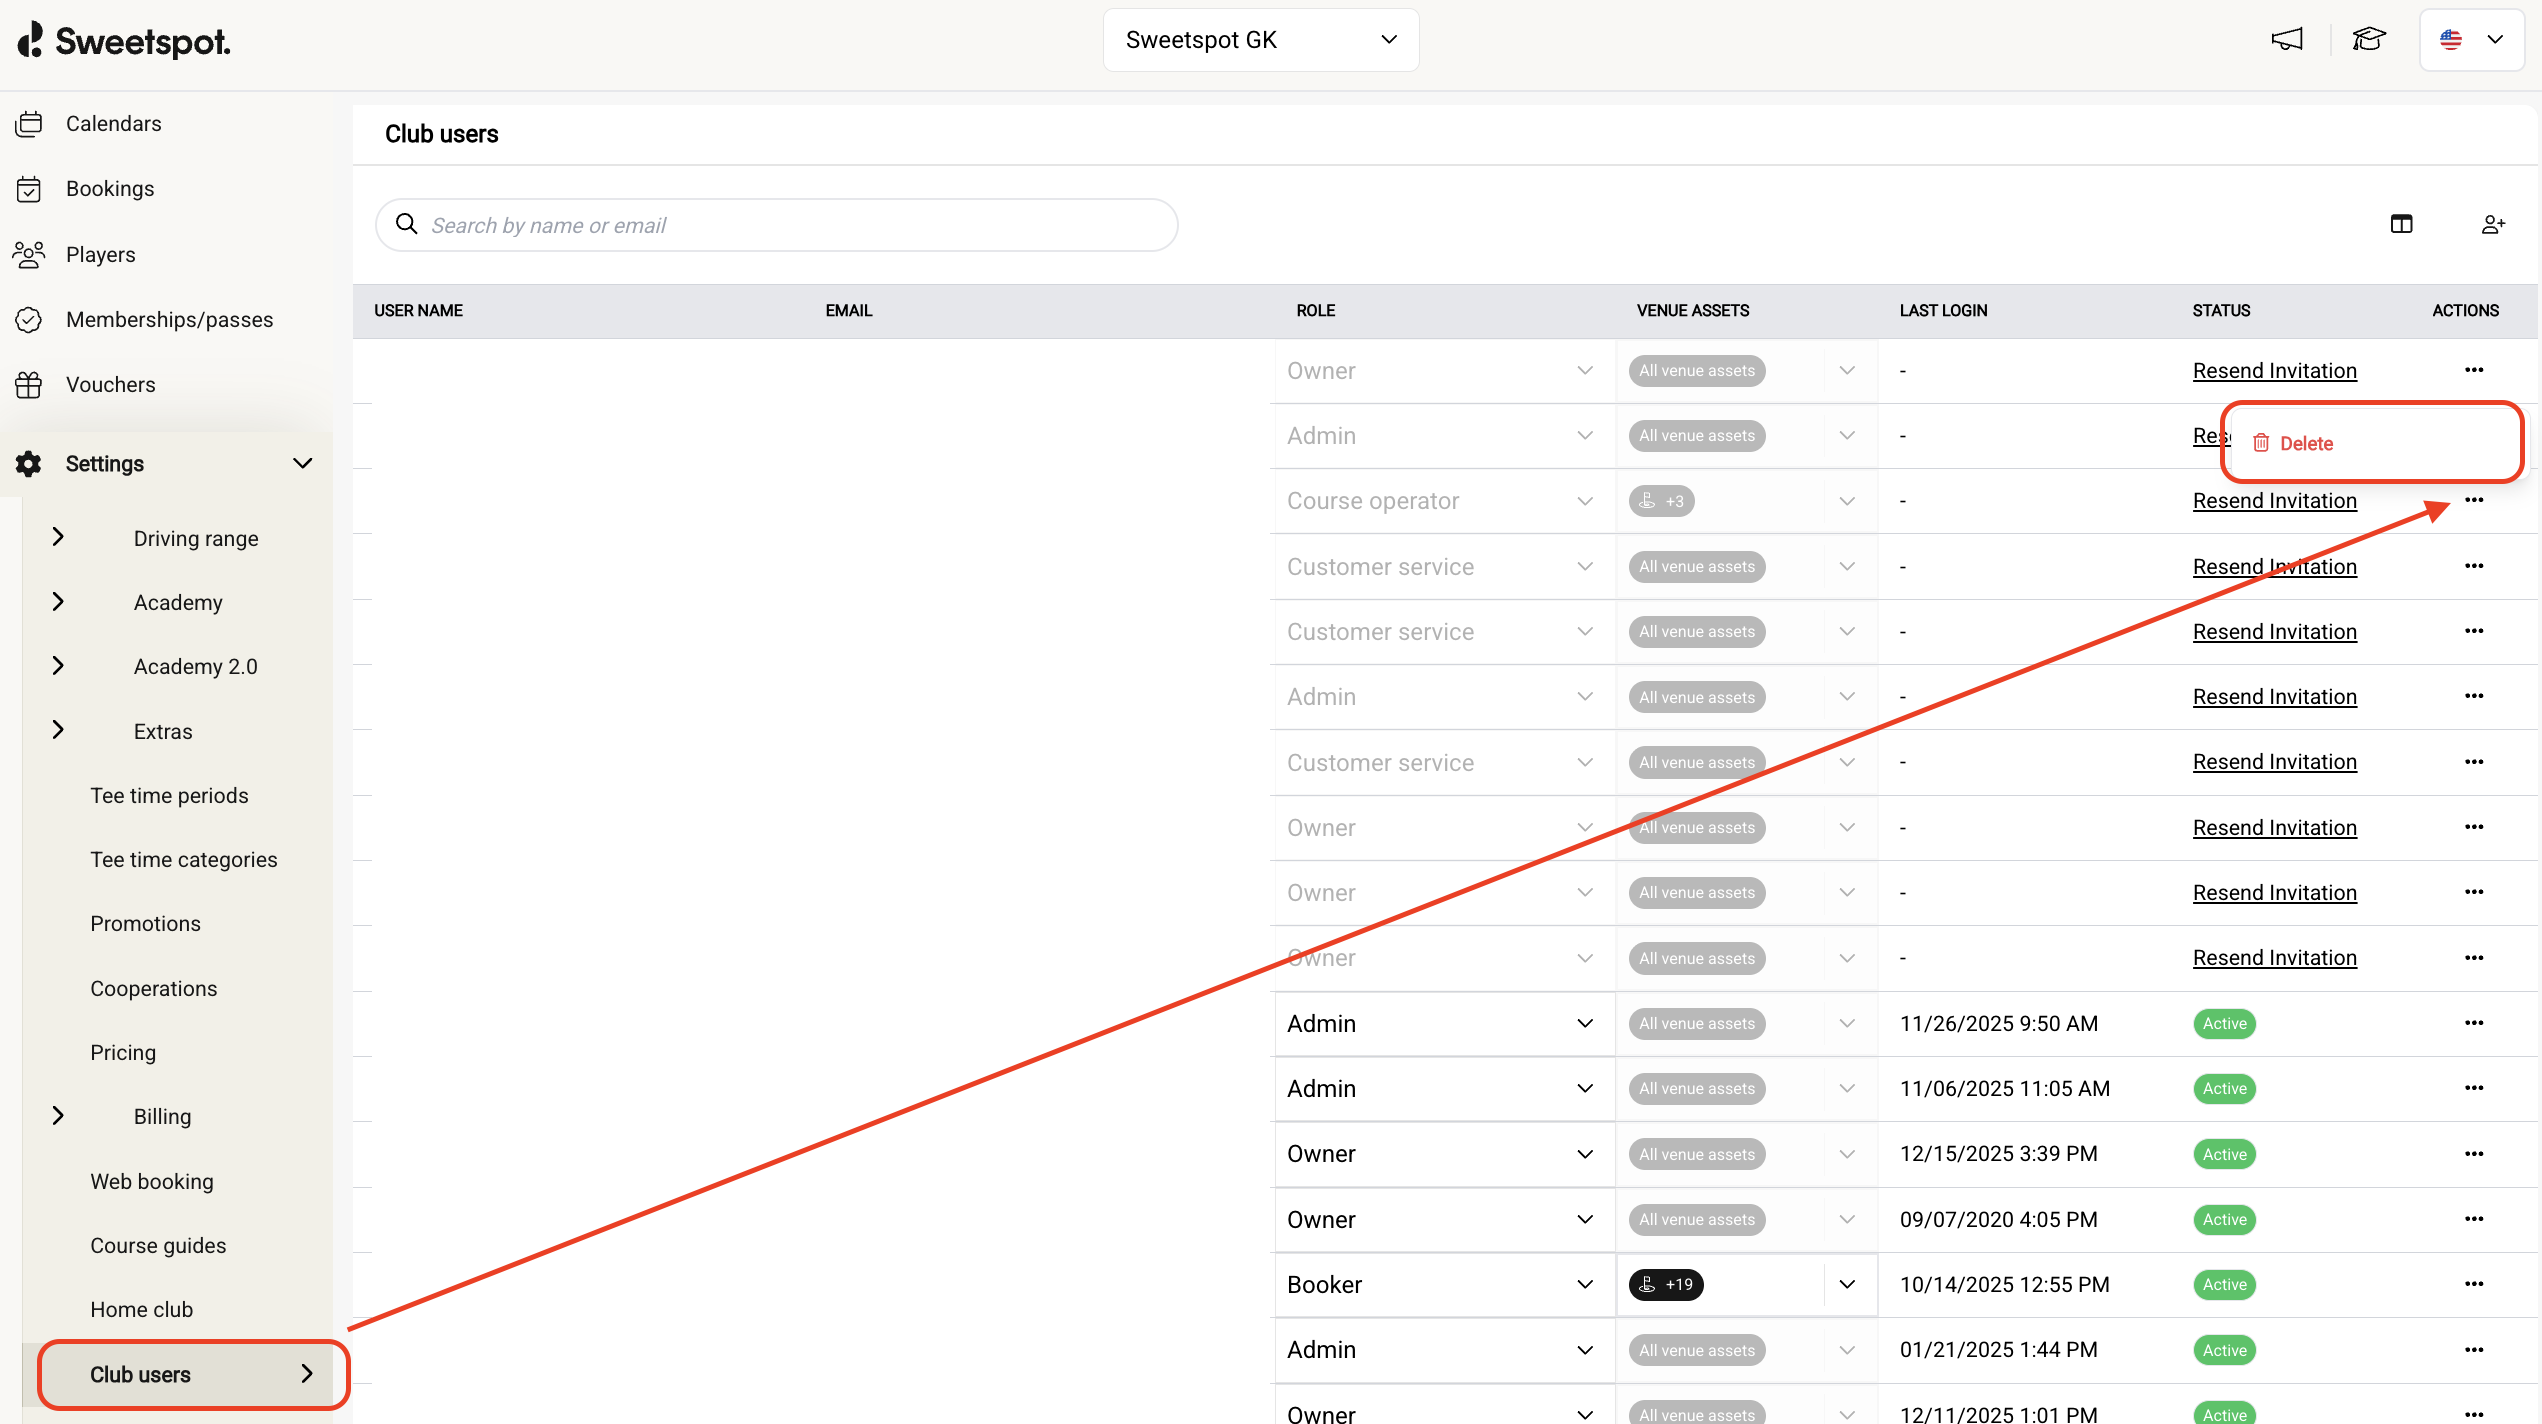The height and width of the screenshot is (1424, 2542).
Task: Click the add user icon
Action: click(2492, 224)
